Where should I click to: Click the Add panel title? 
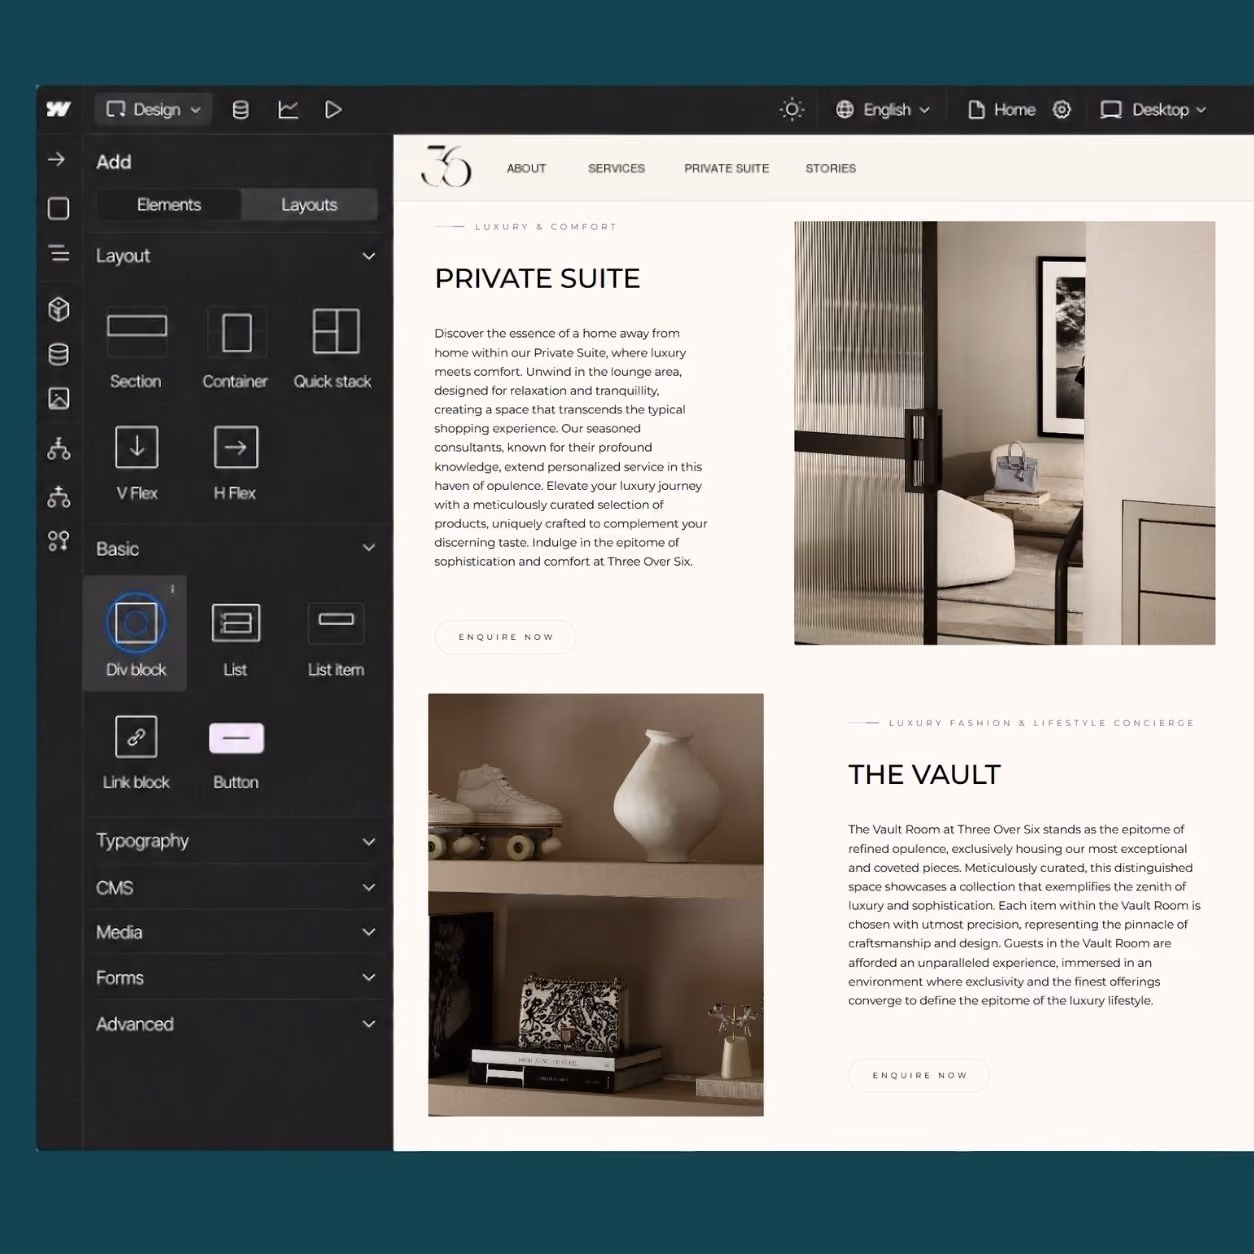pos(114,162)
